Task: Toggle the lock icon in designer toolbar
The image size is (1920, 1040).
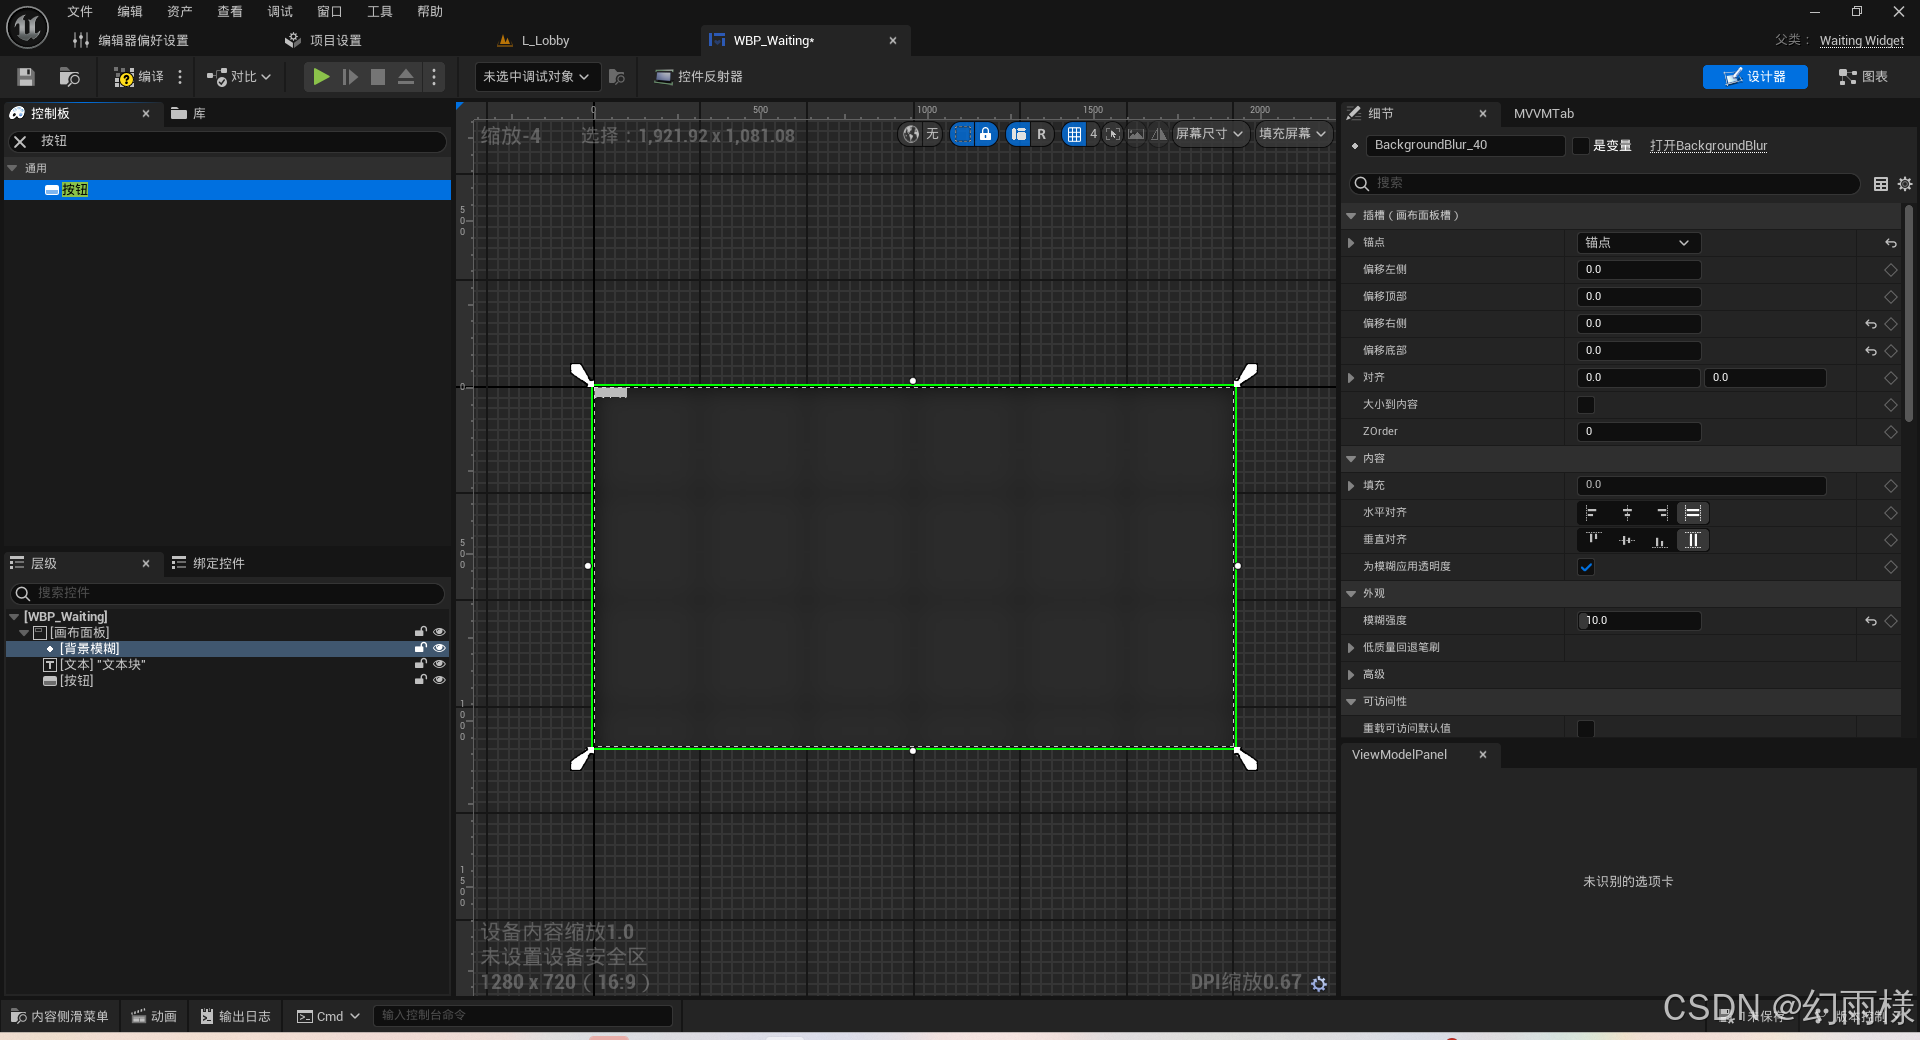Action: (x=986, y=134)
